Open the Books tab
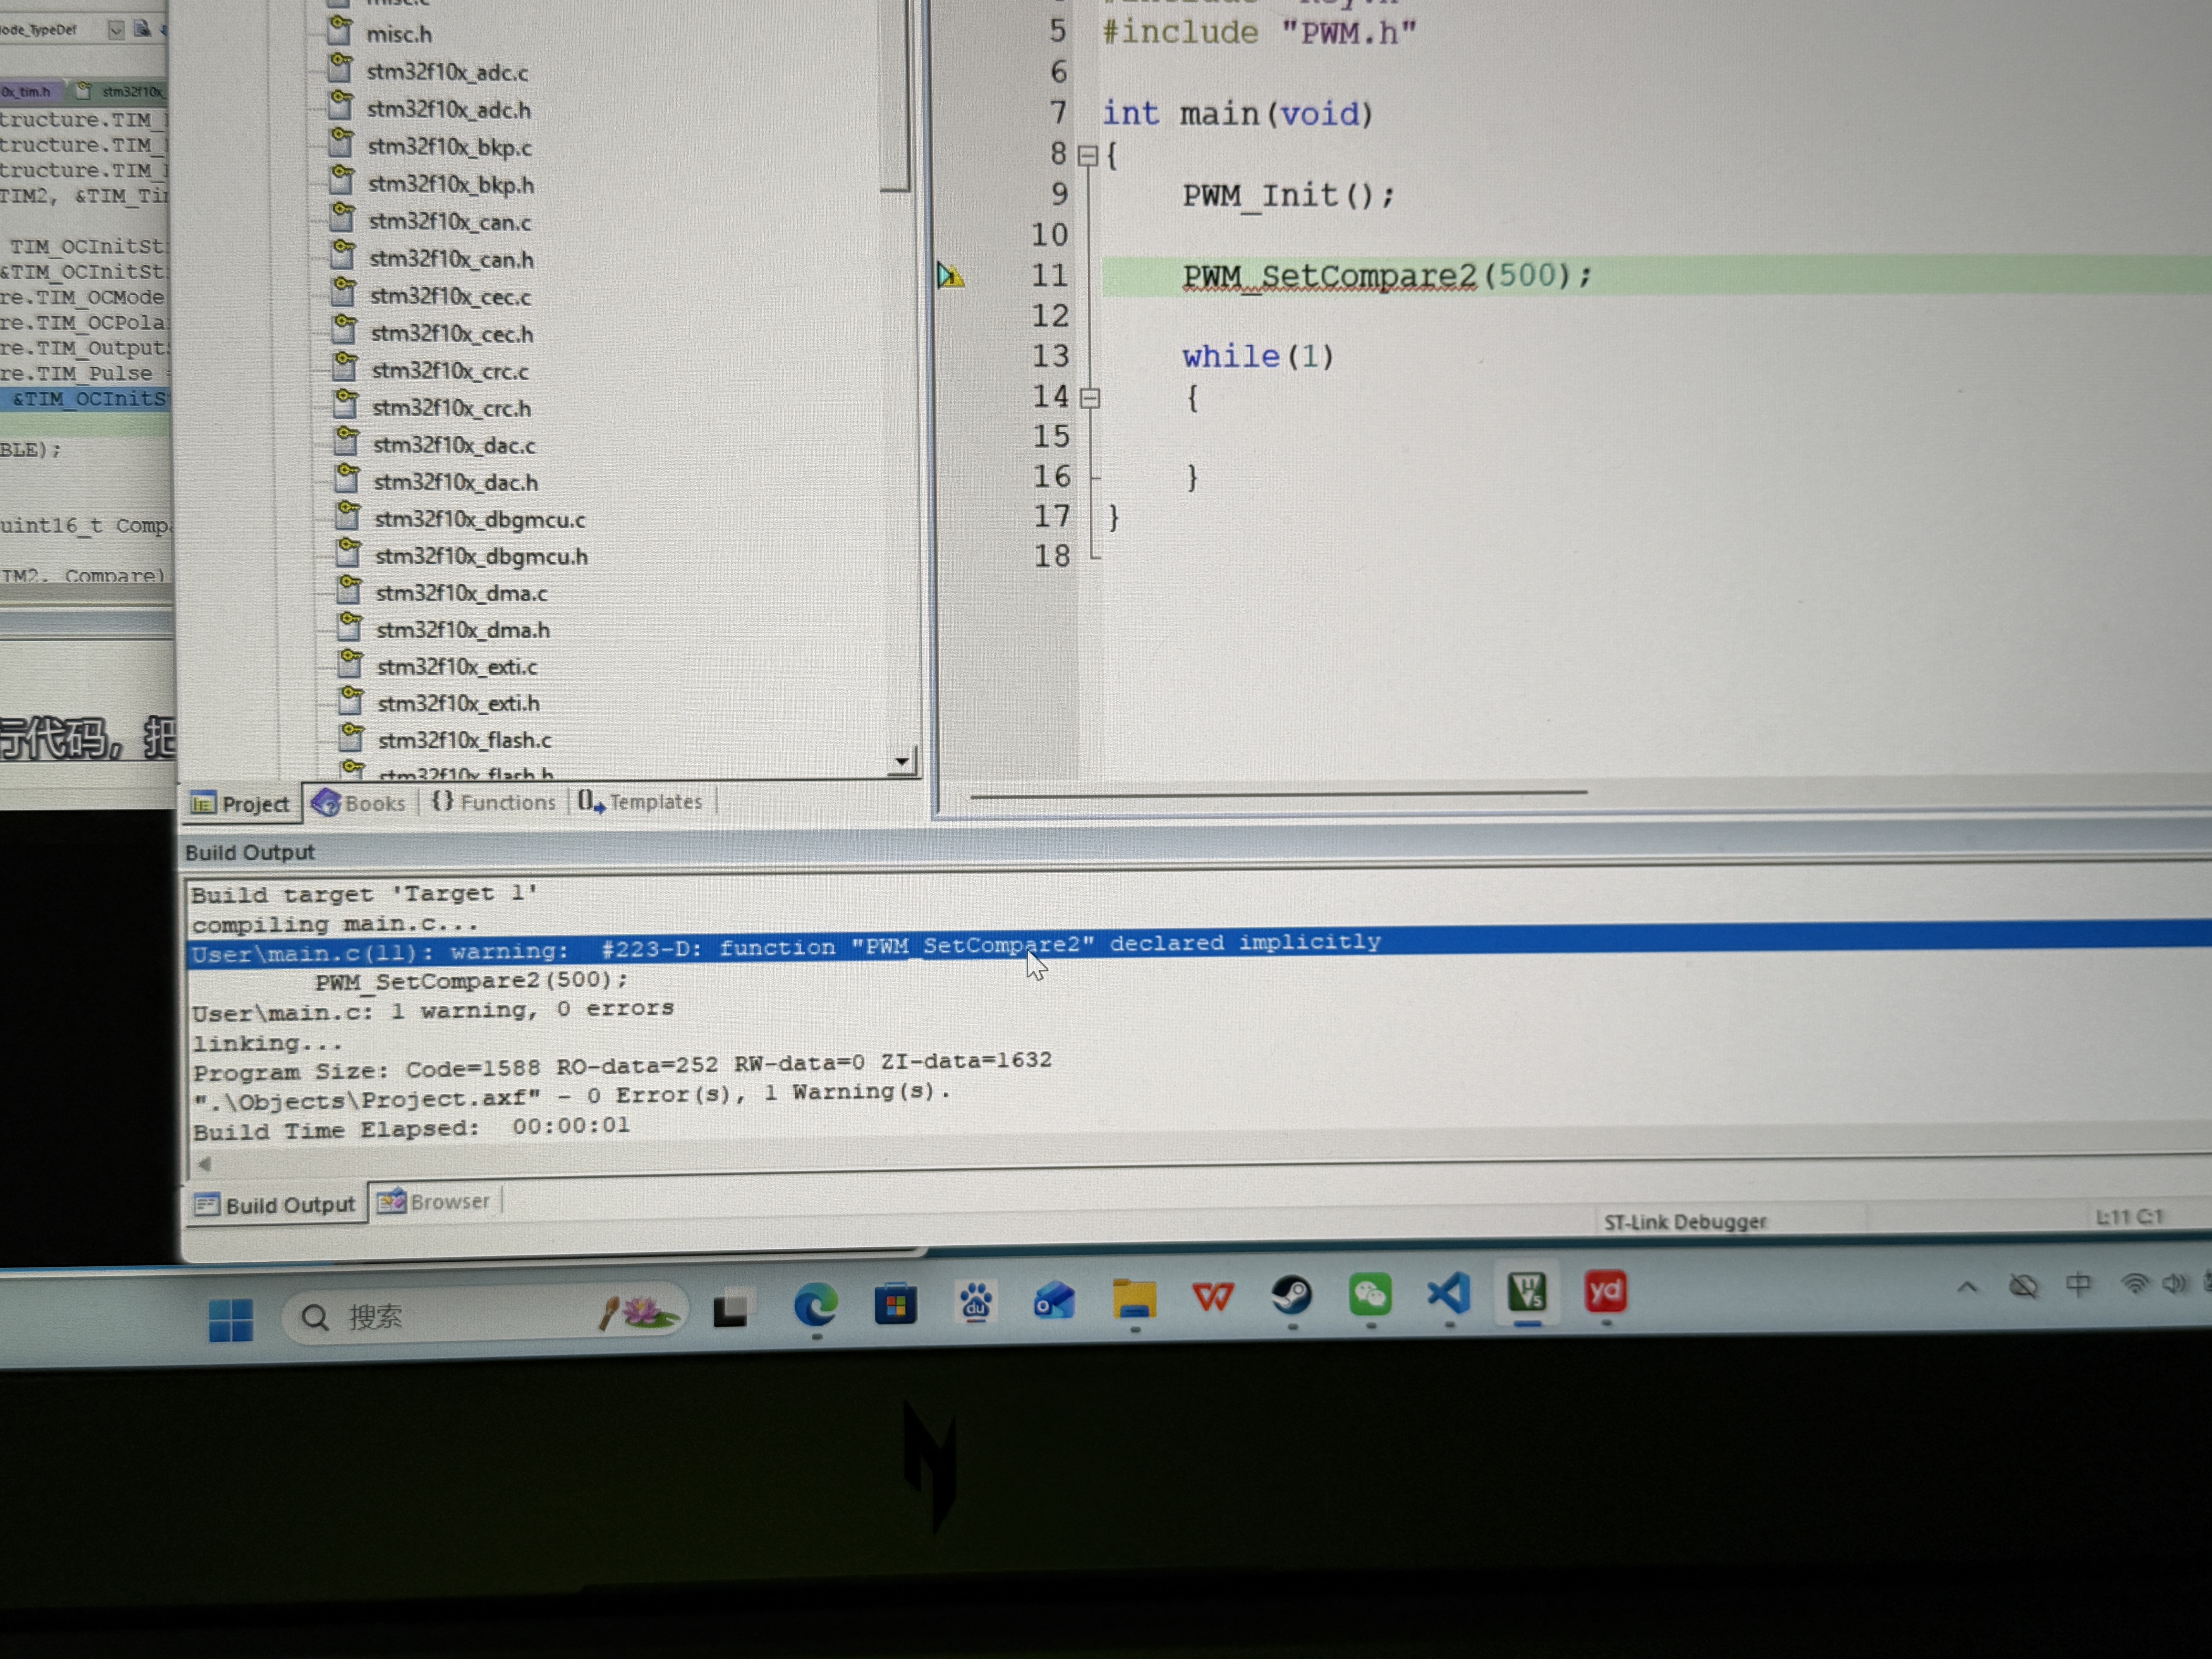This screenshot has width=2212, height=1659. point(359,803)
